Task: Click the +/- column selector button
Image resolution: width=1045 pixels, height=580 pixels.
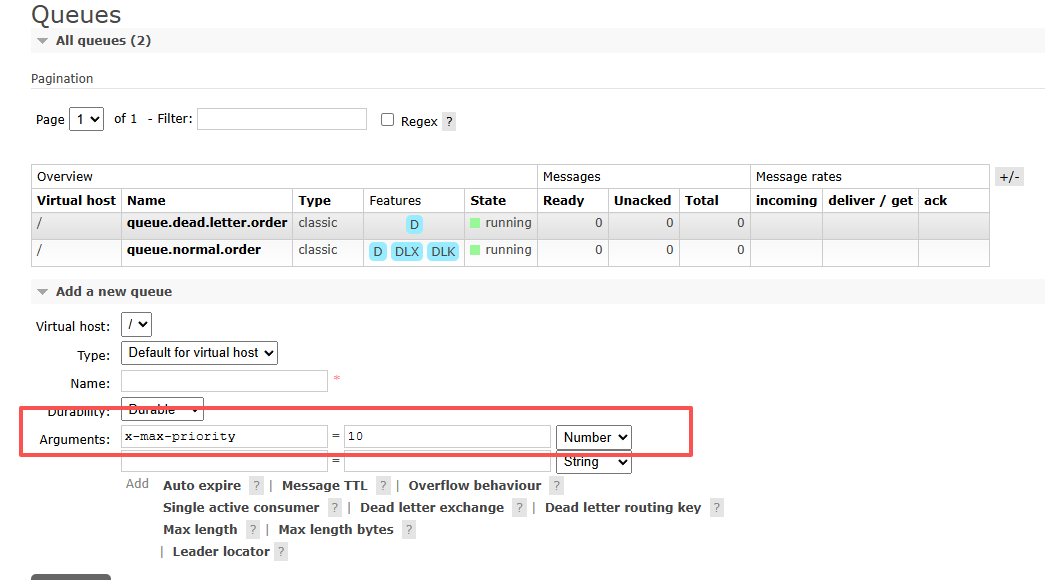Action: point(1009,177)
